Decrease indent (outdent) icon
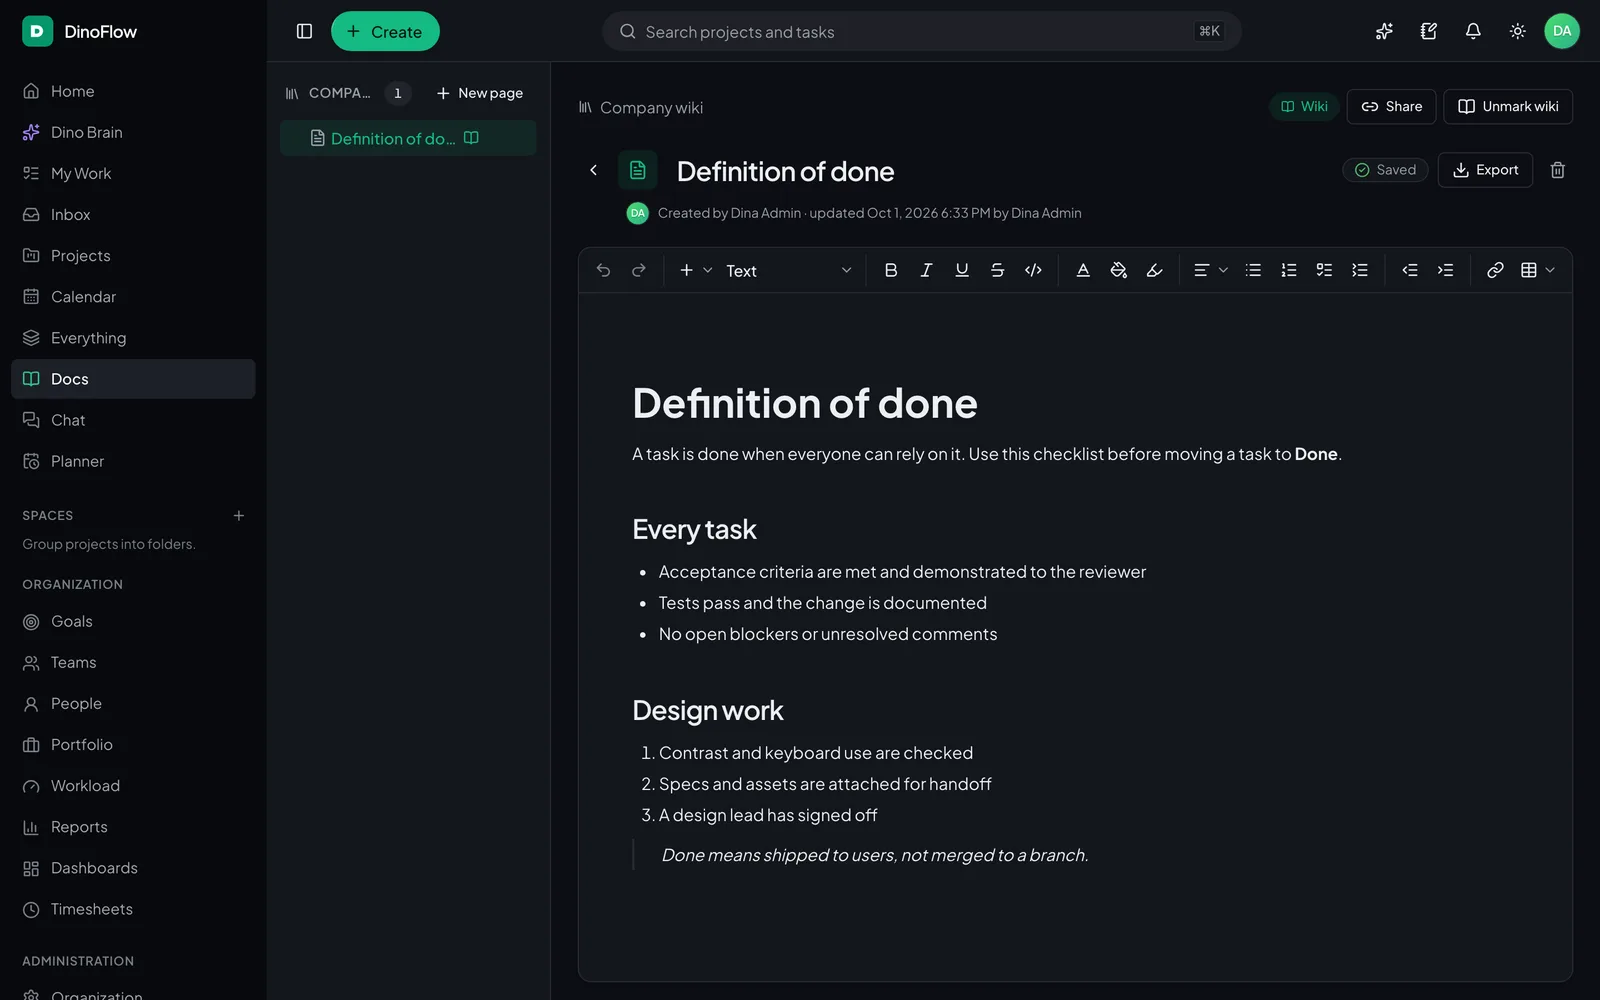 [1410, 270]
